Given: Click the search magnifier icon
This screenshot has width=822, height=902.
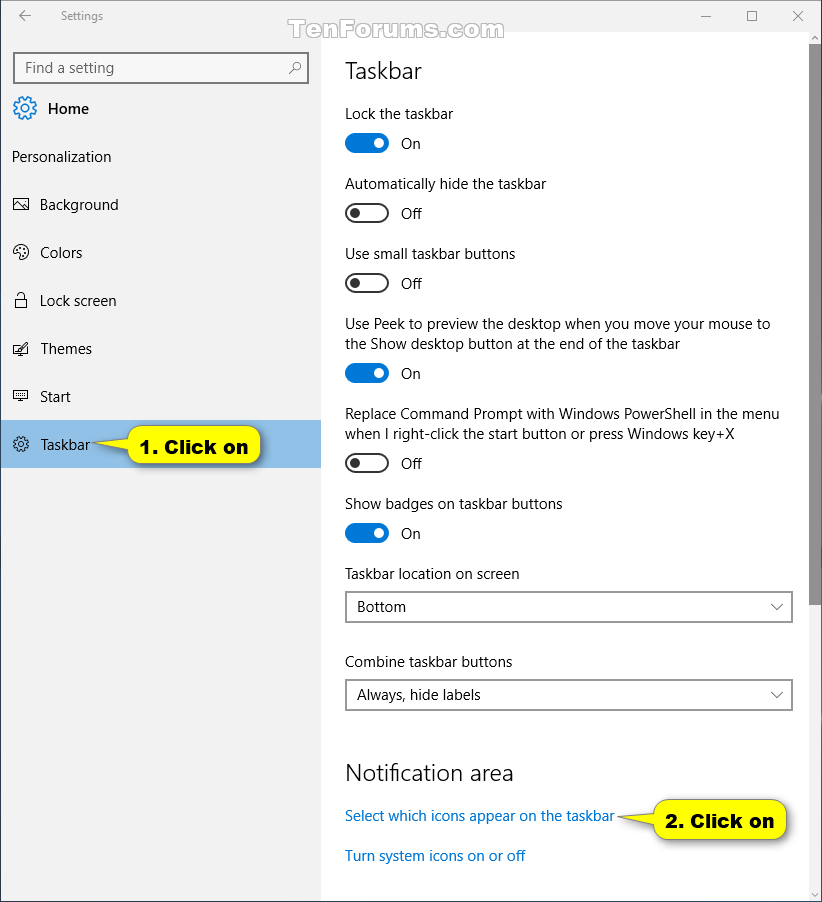Looking at the screenshot, I should coord(295,68).
